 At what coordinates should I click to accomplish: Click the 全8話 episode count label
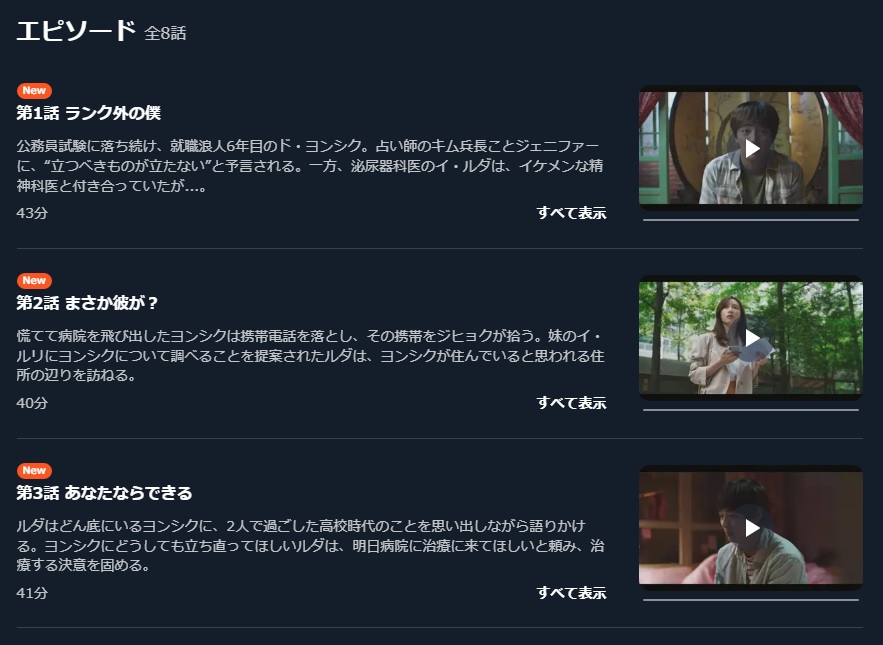pos(165,33)
